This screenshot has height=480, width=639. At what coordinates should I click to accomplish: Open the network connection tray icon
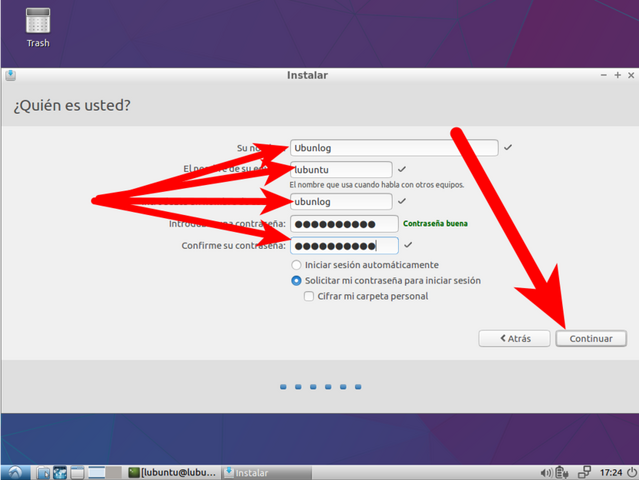[x=584, y=472]
